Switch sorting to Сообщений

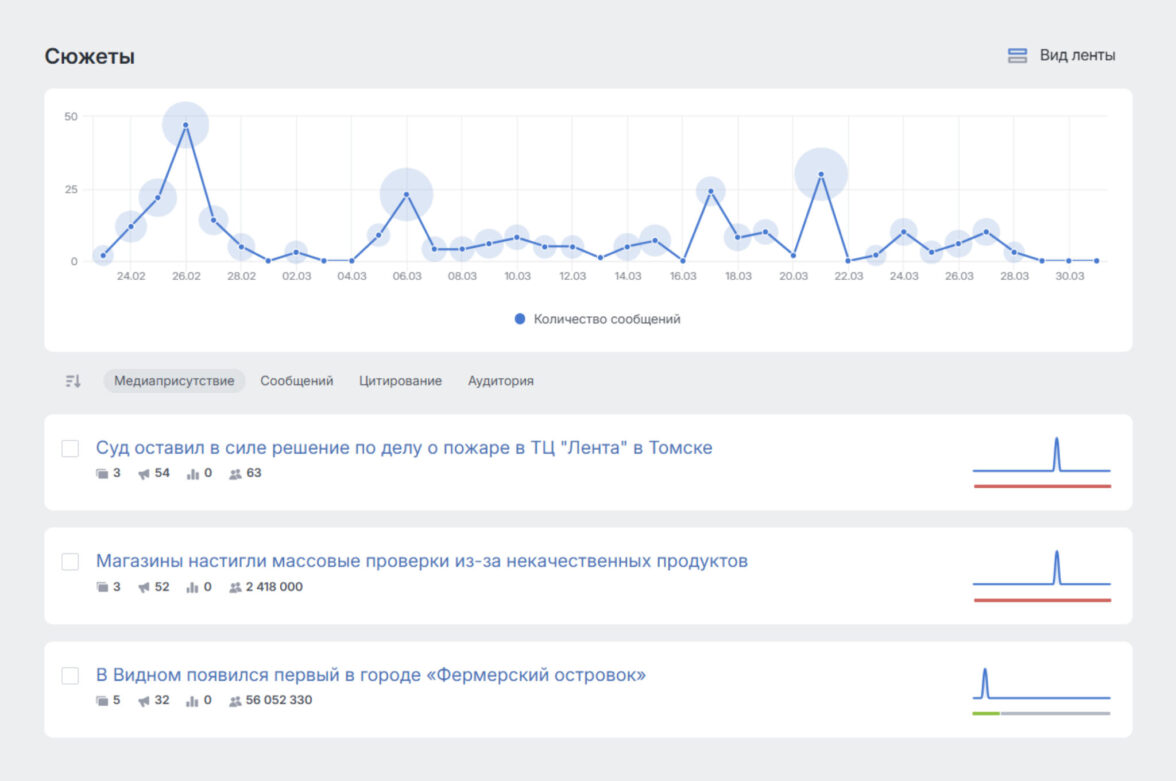pos(297,381)
